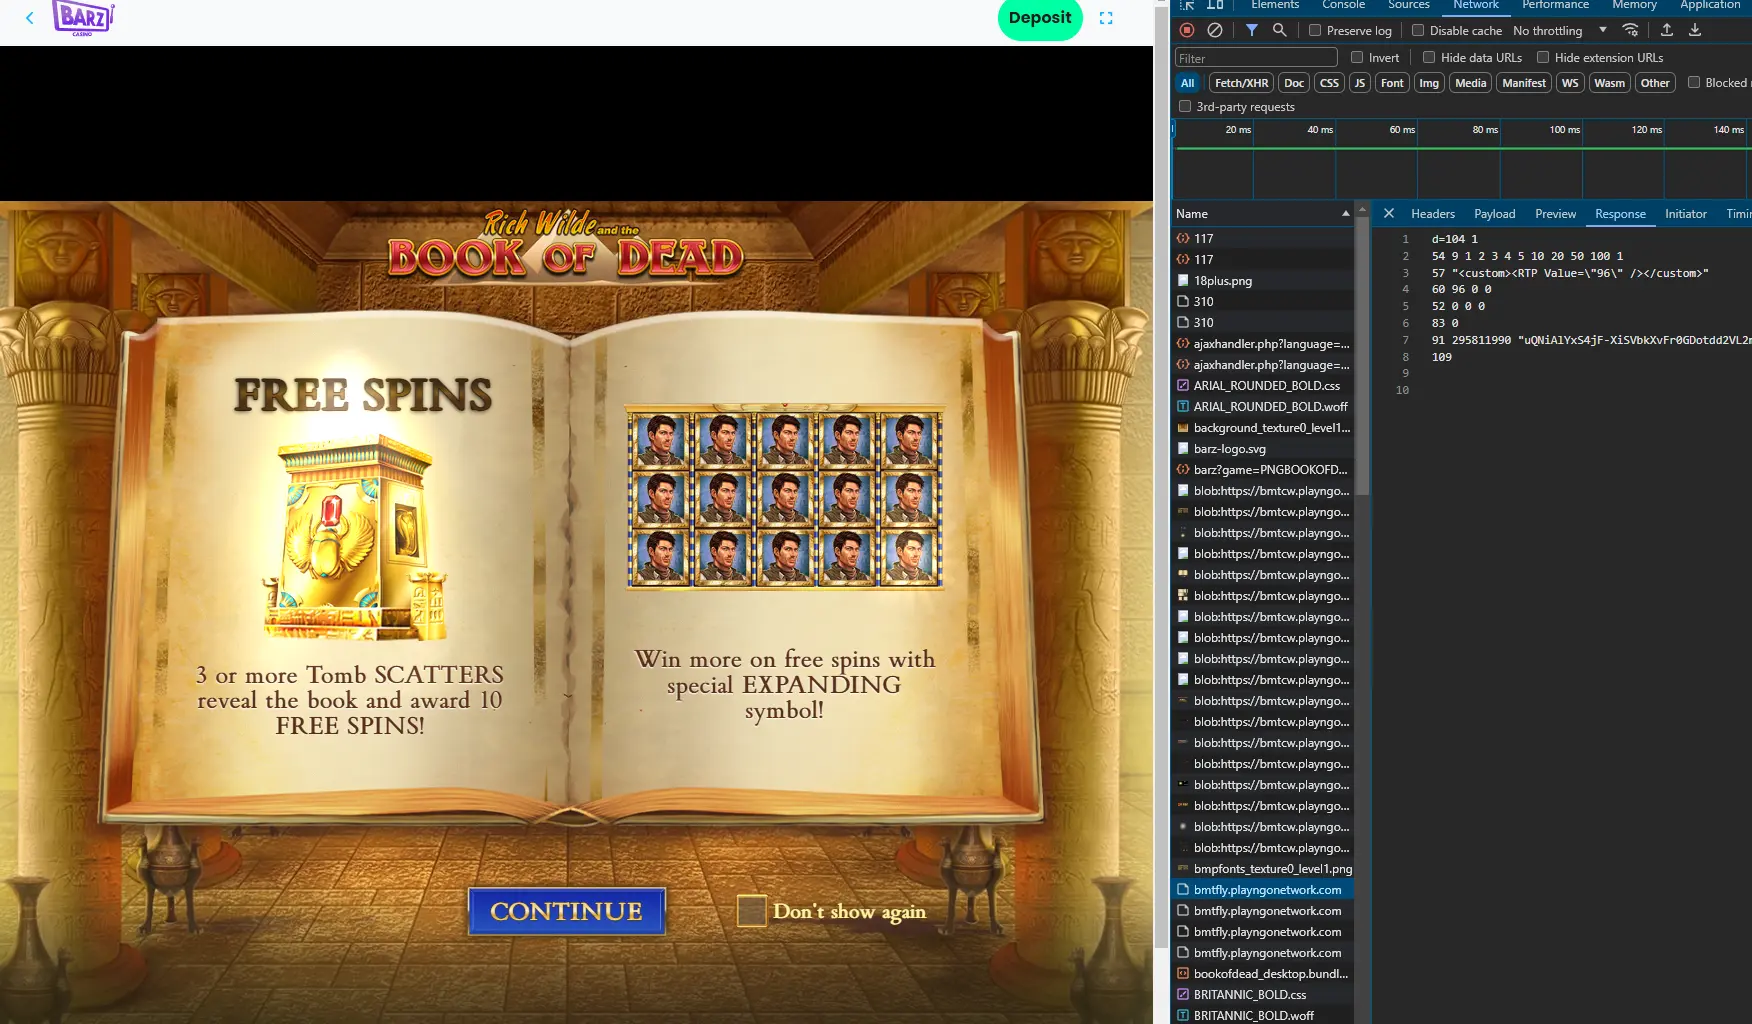This screenshot has width=1752, height=1024.
Task: Check the Invert filter checkbox
Action: [x=1357, y=57]
